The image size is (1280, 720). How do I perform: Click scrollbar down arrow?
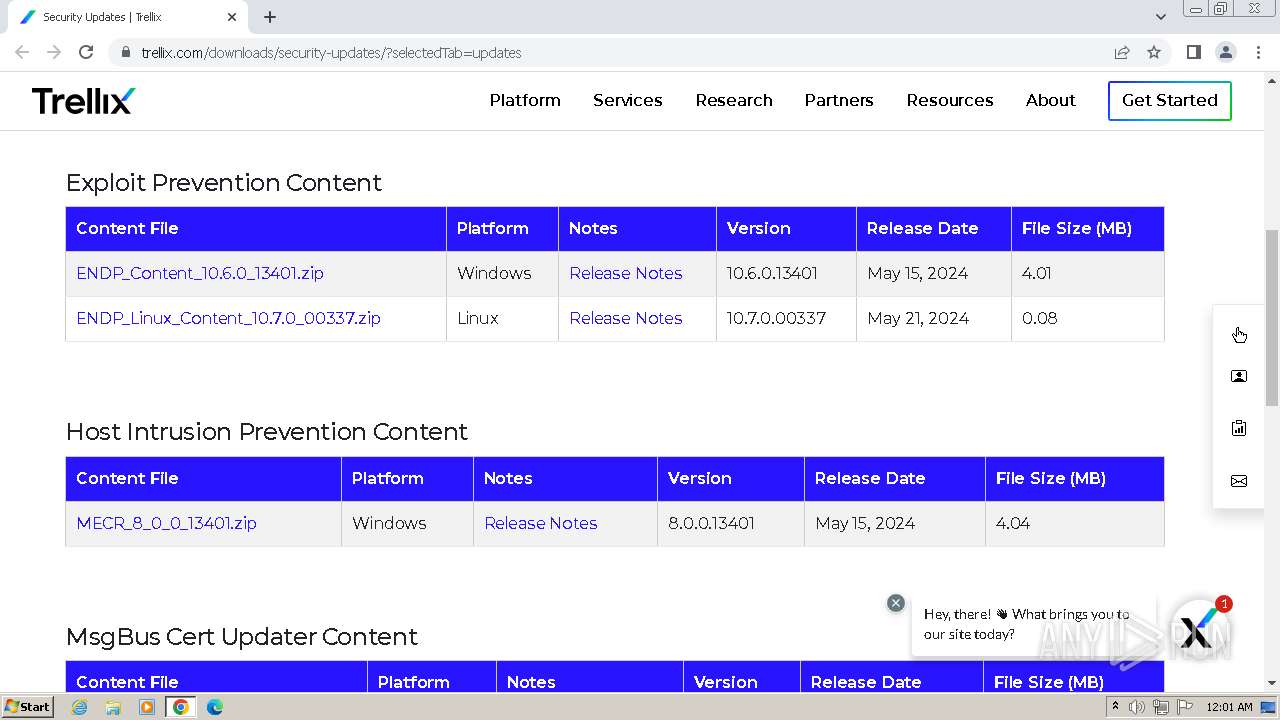(1272, 683)
